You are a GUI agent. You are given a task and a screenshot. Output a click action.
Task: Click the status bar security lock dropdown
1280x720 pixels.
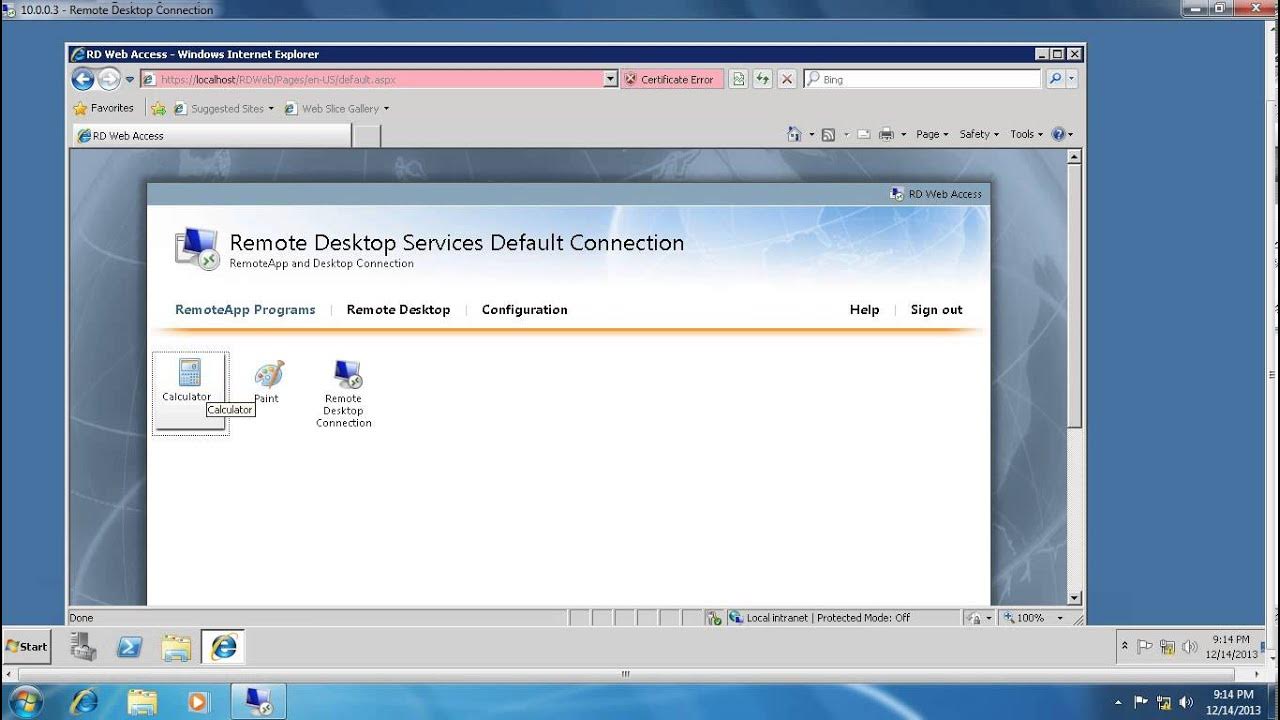coord(979,618)
